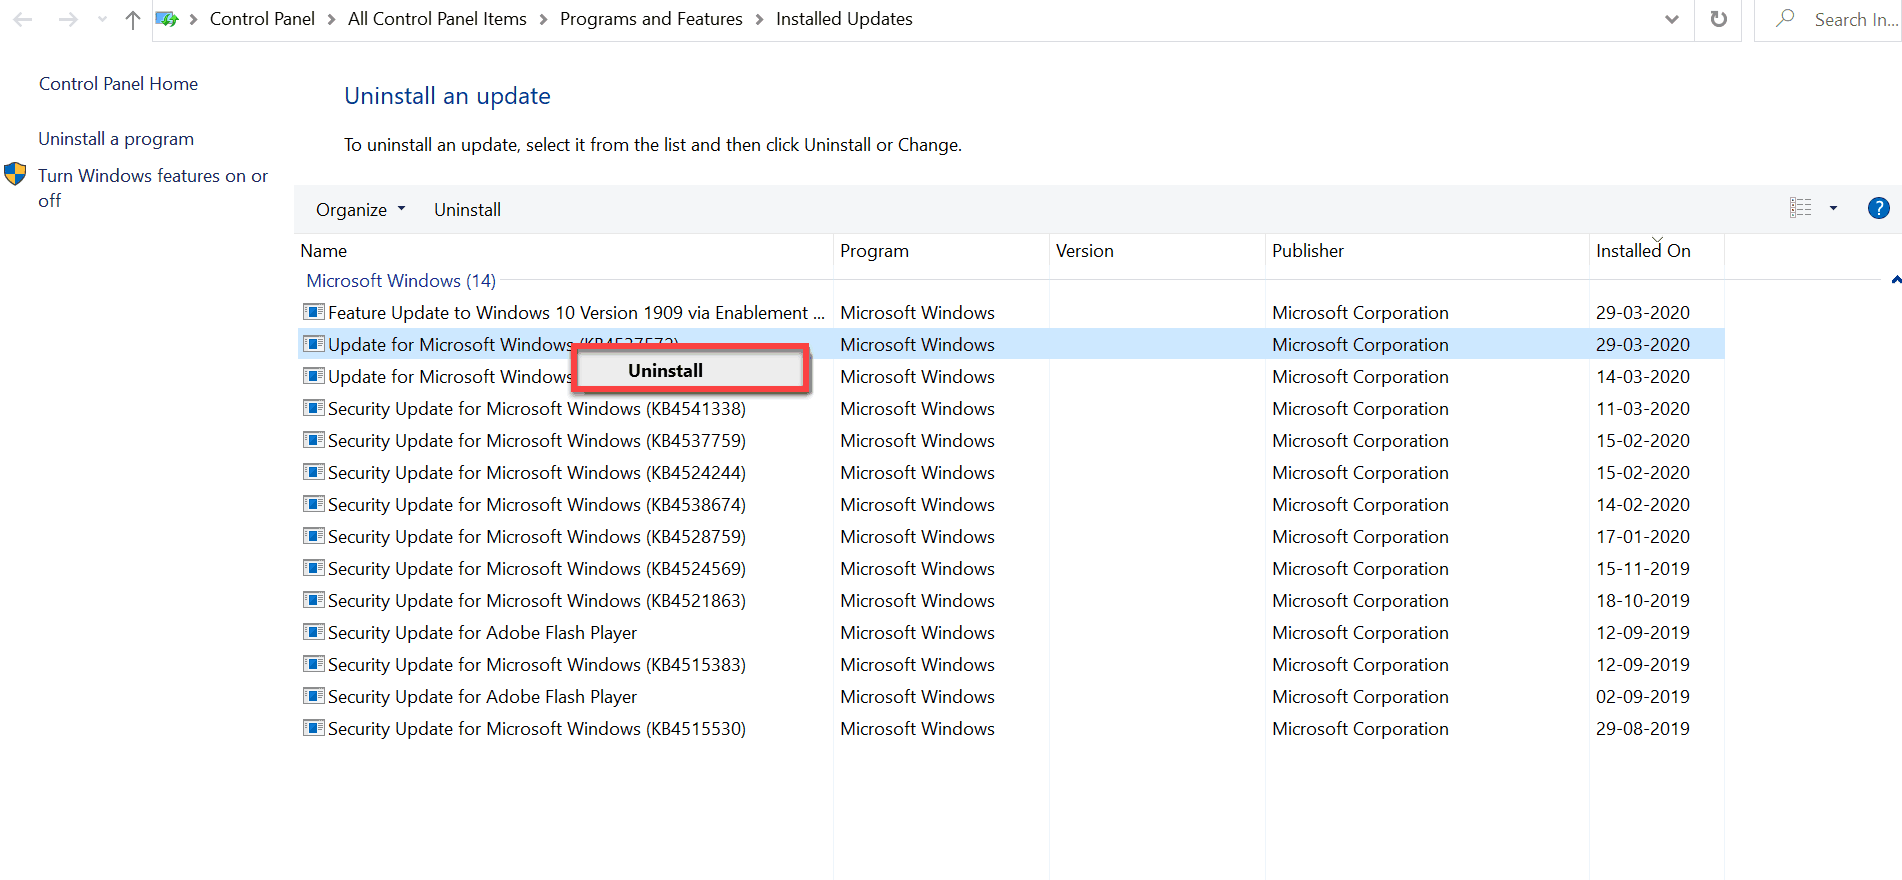The height and width of the screenshot is (880, 1902).
Task: Open address bar history dropdown
Action: pyautogui.click(x=1672, y=19)
